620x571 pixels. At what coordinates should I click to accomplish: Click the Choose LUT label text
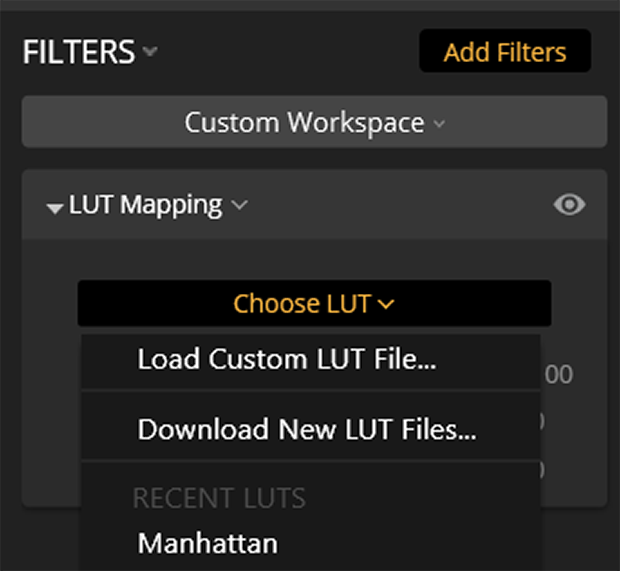point(302,304)
